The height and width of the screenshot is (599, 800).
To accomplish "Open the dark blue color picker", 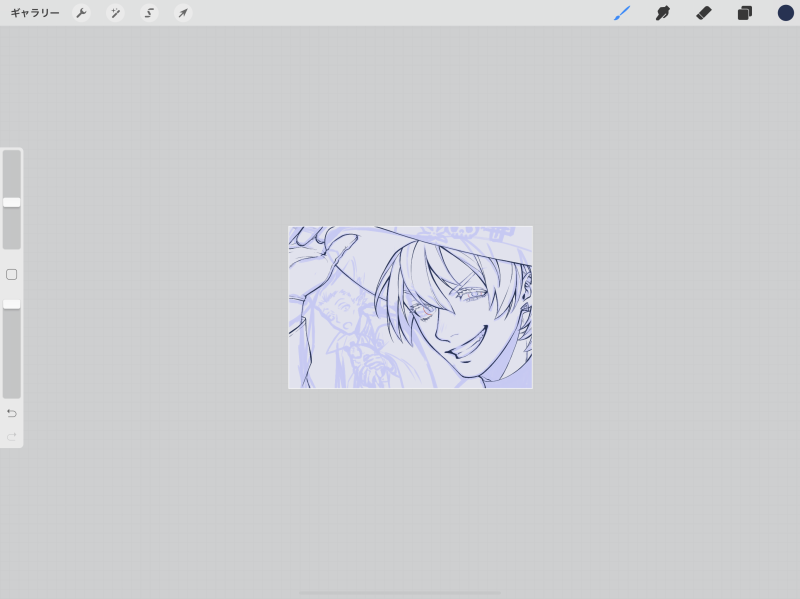I will pyautogui.click(x=786, y=13).
